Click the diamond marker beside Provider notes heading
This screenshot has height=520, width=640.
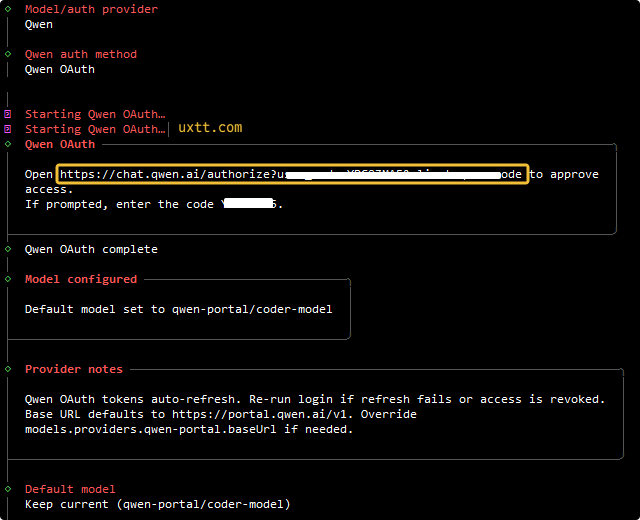click(8, 369)
